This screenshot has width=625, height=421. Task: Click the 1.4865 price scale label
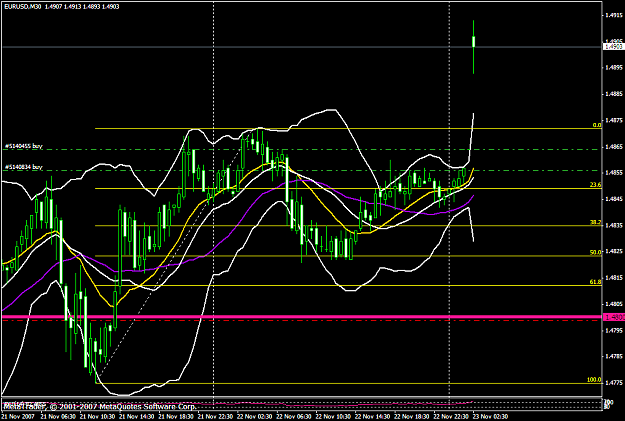pyautogui.click(x=614, y=147)
